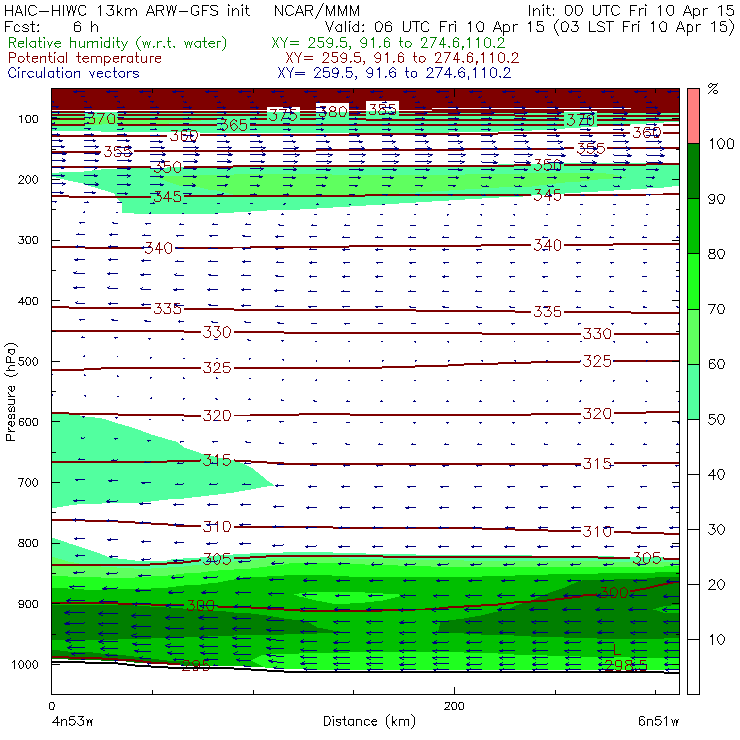Click the 'Pressure (hPa)' y-axis label

coord(10,392)
